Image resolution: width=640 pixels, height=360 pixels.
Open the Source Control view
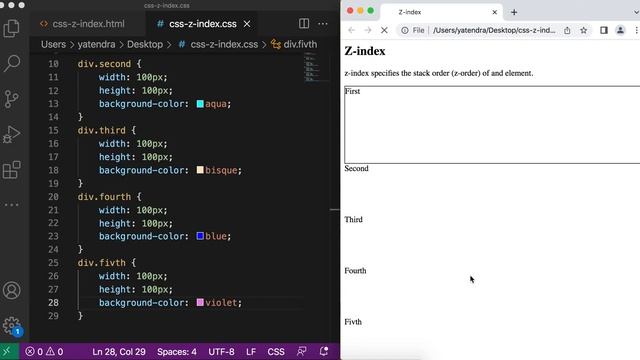[x=11, y=99]
